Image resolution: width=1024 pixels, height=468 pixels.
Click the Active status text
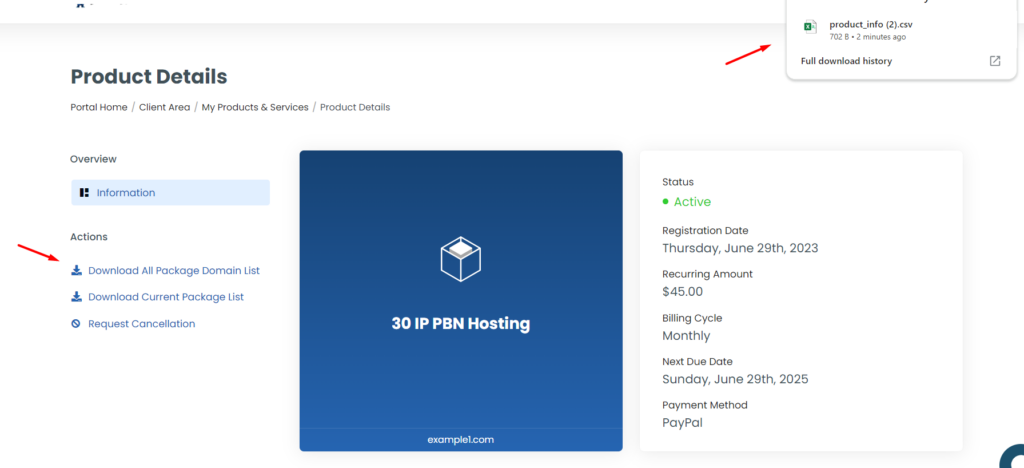click(x=692, y=202)
